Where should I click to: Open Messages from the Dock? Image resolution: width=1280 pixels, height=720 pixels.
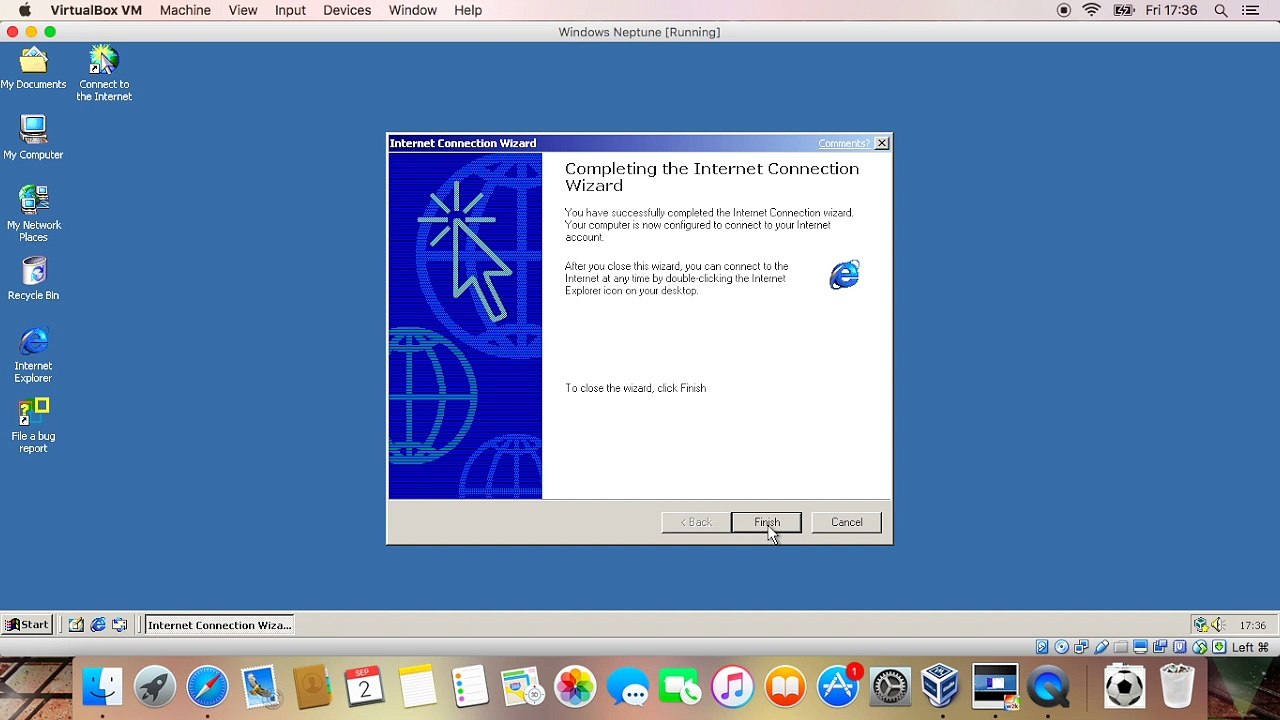627,688
